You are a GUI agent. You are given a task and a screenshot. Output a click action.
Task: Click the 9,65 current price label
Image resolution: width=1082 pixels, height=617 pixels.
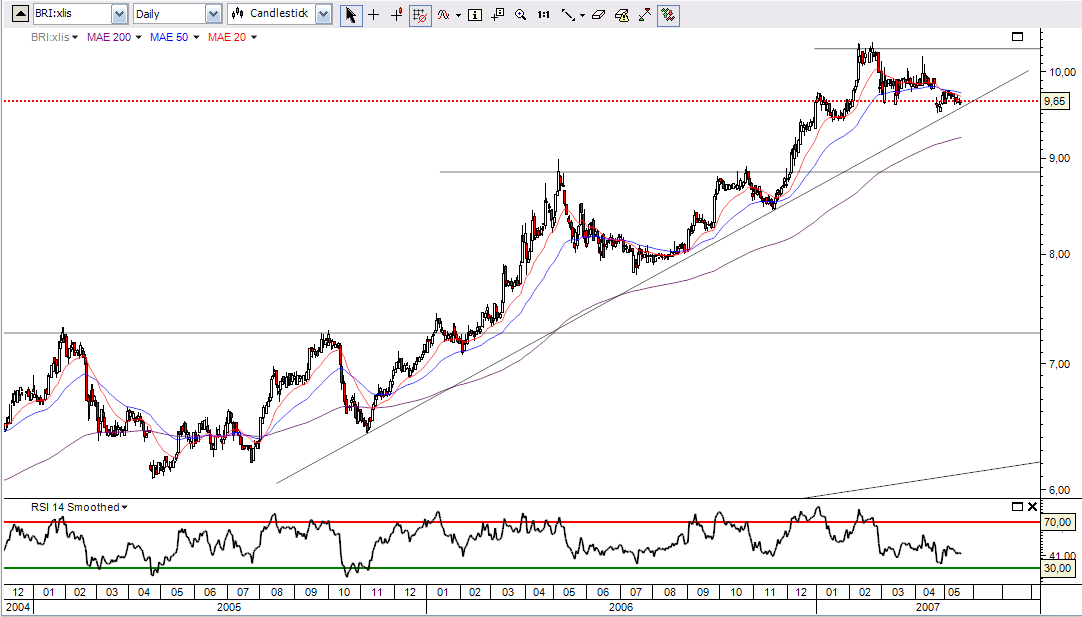tap(1054, 101)
